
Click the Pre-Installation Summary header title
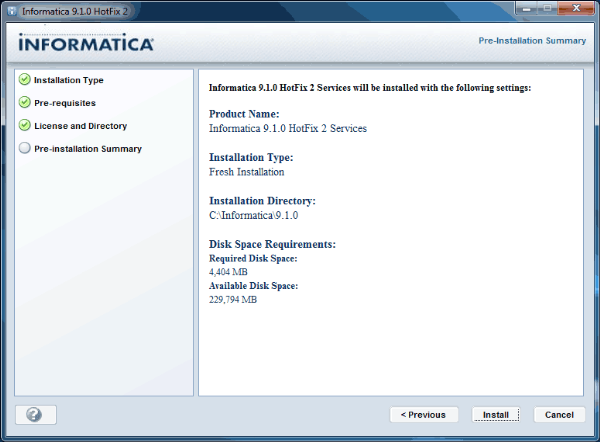point(532,41)
